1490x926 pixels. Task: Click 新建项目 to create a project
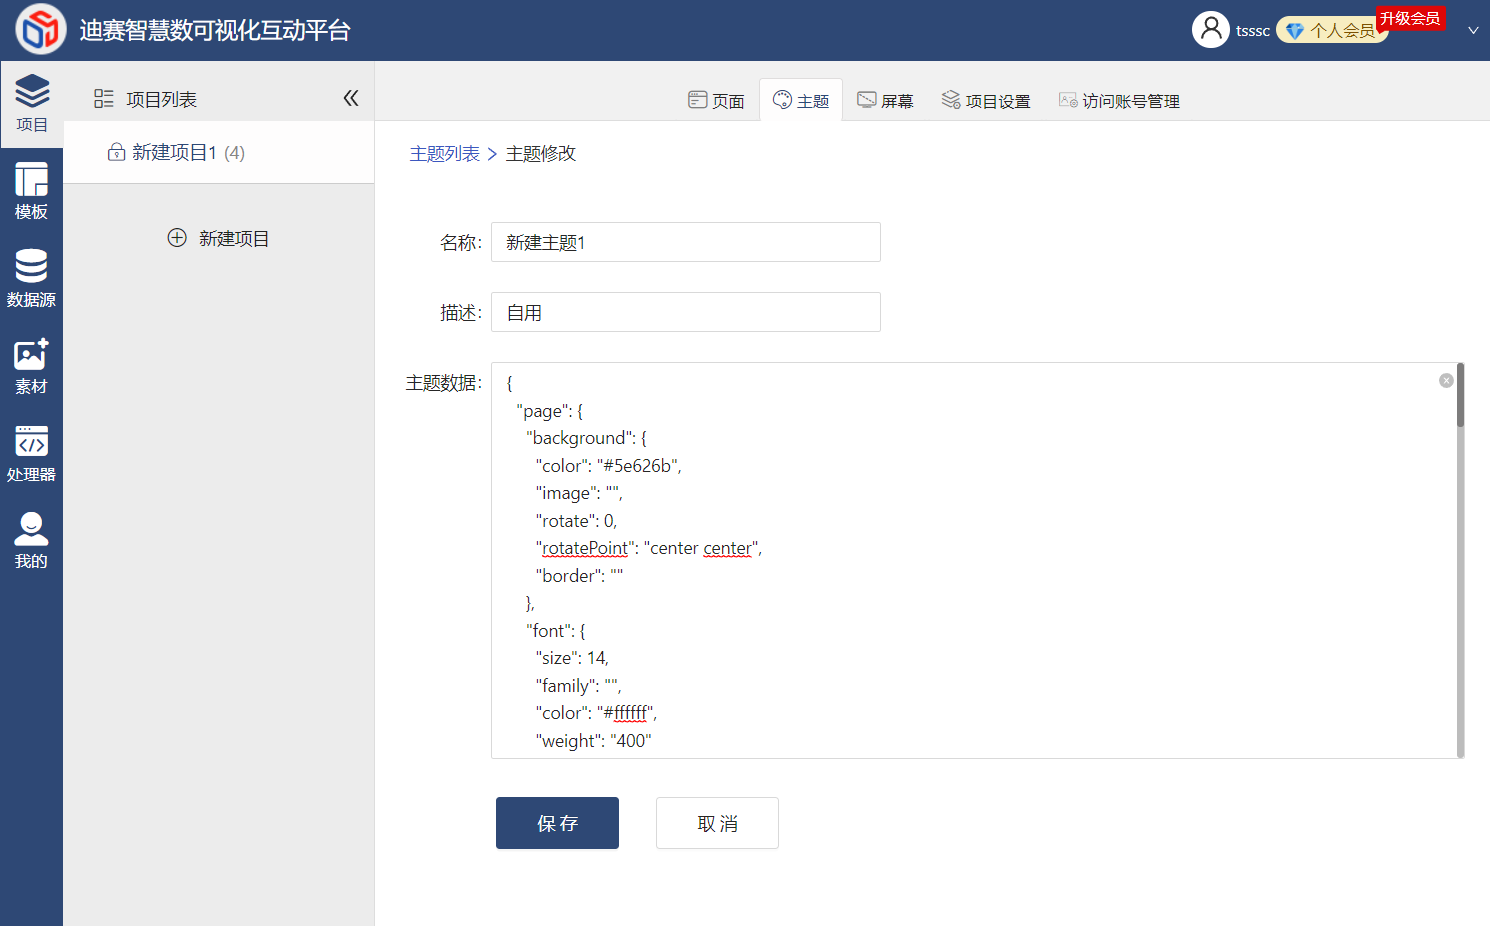(x=218, y=238)
